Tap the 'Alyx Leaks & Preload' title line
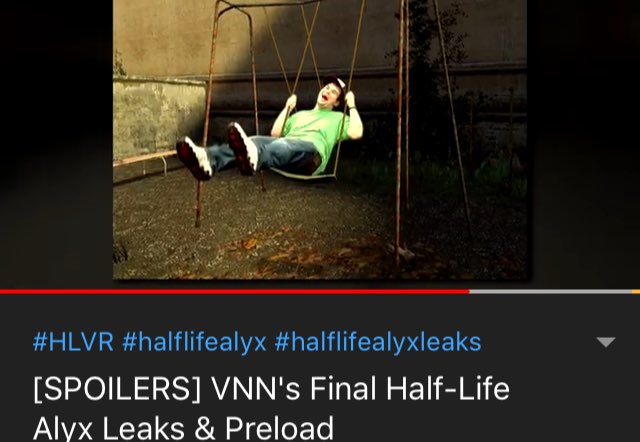 point(183,428)
